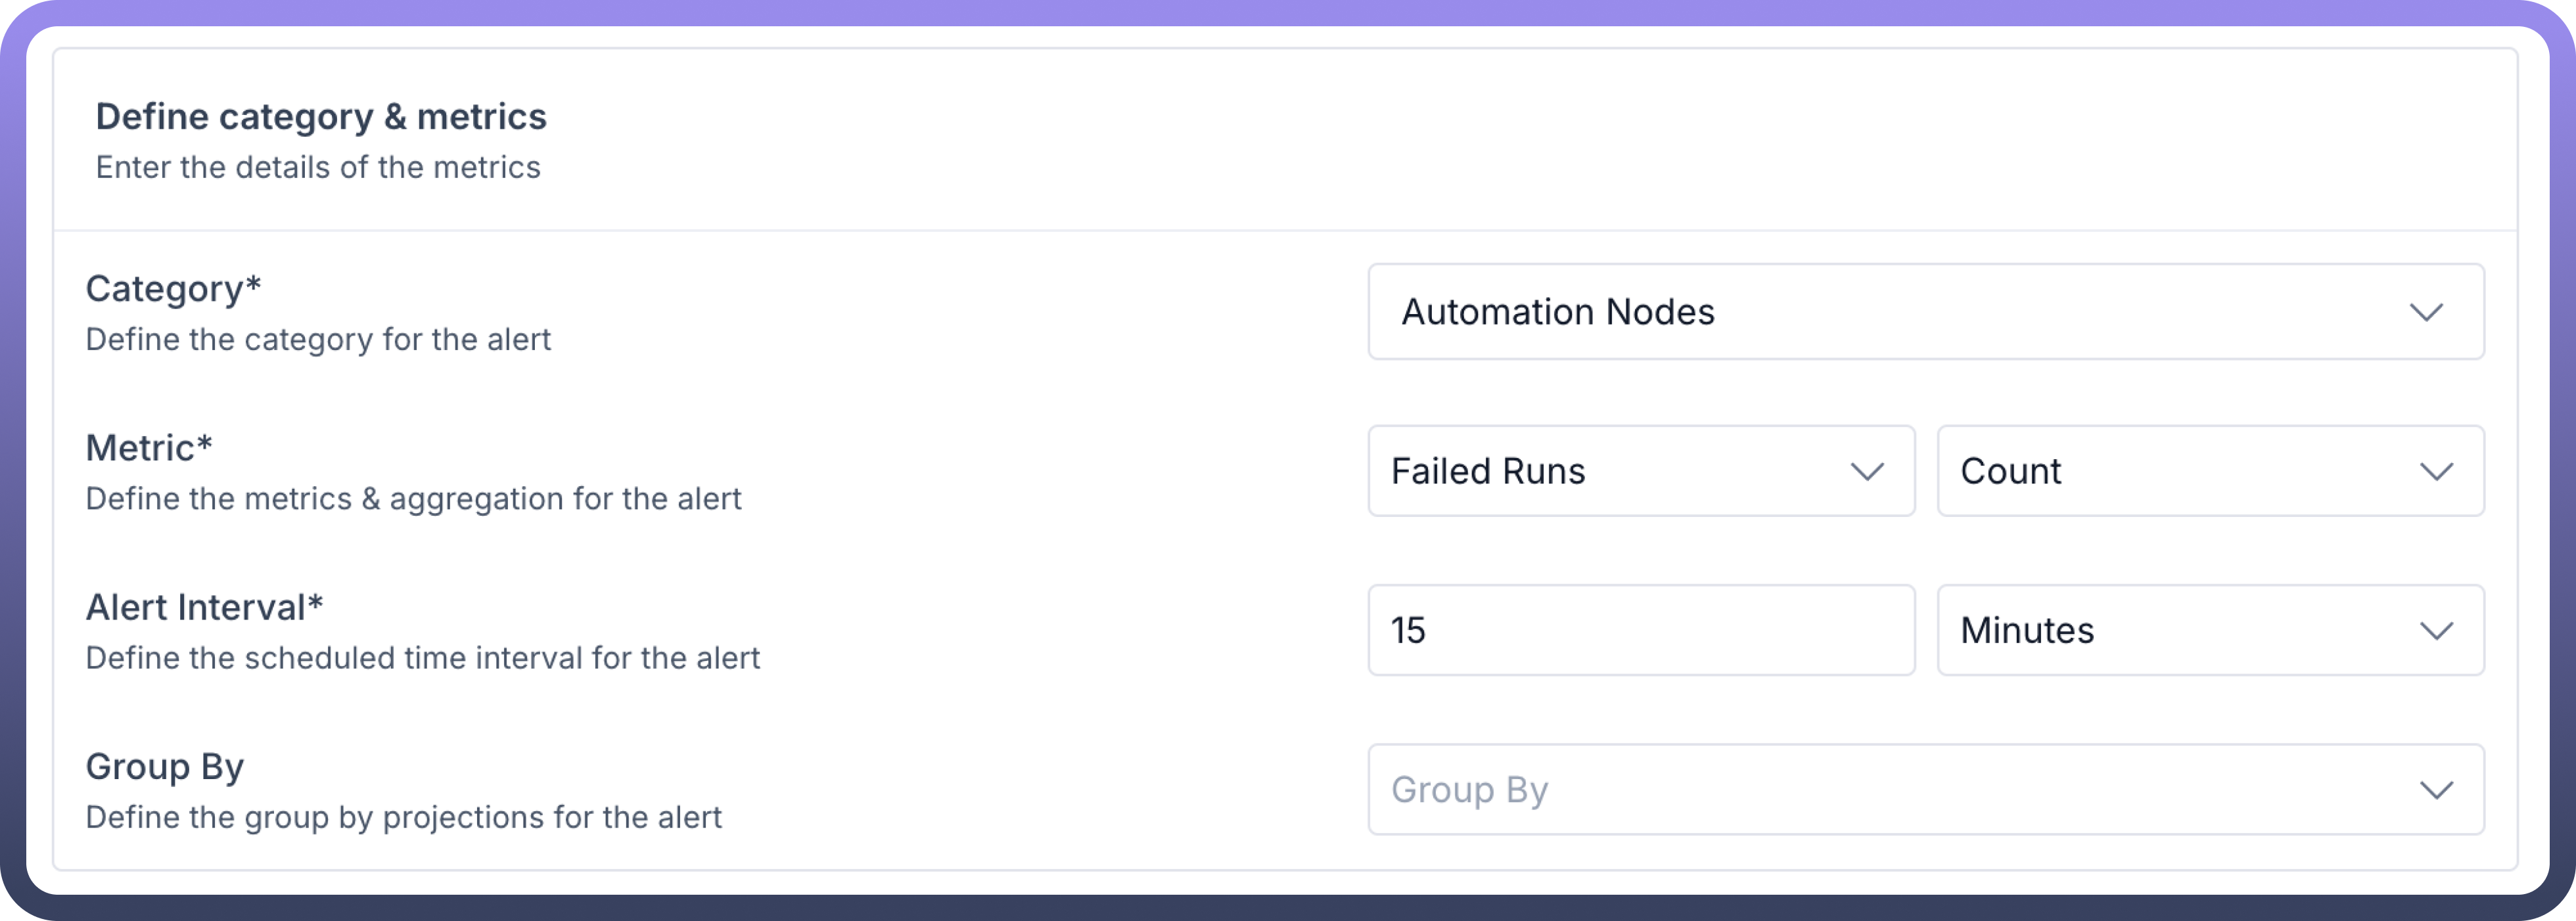The width and height of the screenshot is (2576, 921).
Task: Open the Count aggregation dropdown
Action: (2180, 471)
